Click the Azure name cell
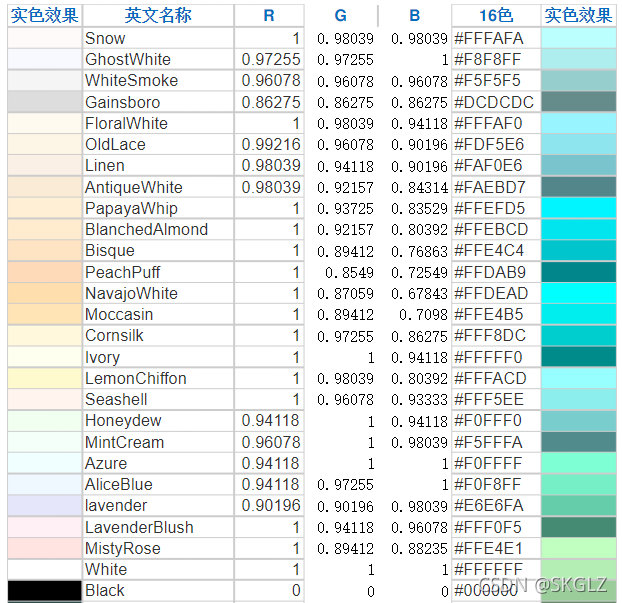Viewport: 622px width, 603px height. 158,463
